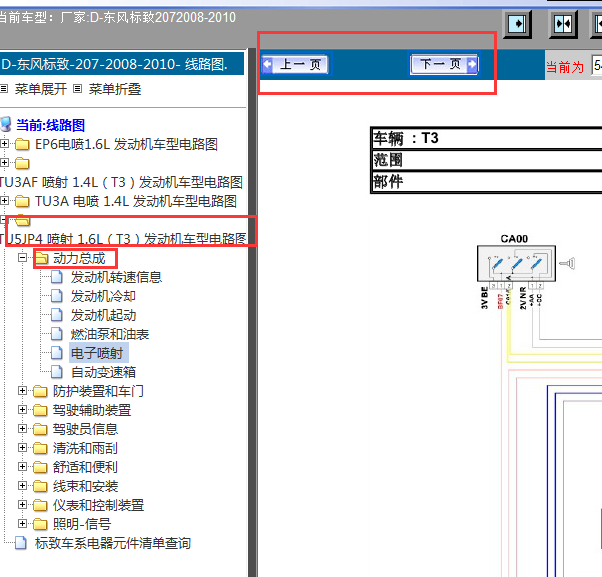The width and height of the screenshot is (602, 577).
Task: Select TU5JP4 喷射 1.6L (T3) 电路图
Action: click(123, 239)
